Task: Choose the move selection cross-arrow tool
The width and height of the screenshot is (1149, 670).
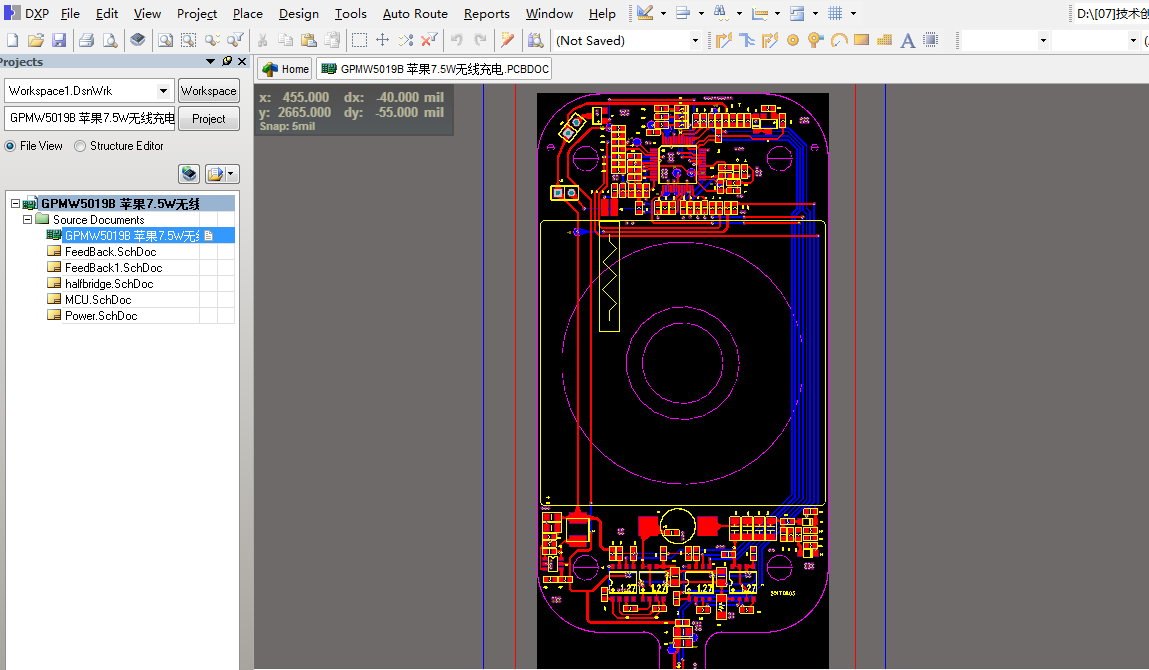Action: coord(383,40)
